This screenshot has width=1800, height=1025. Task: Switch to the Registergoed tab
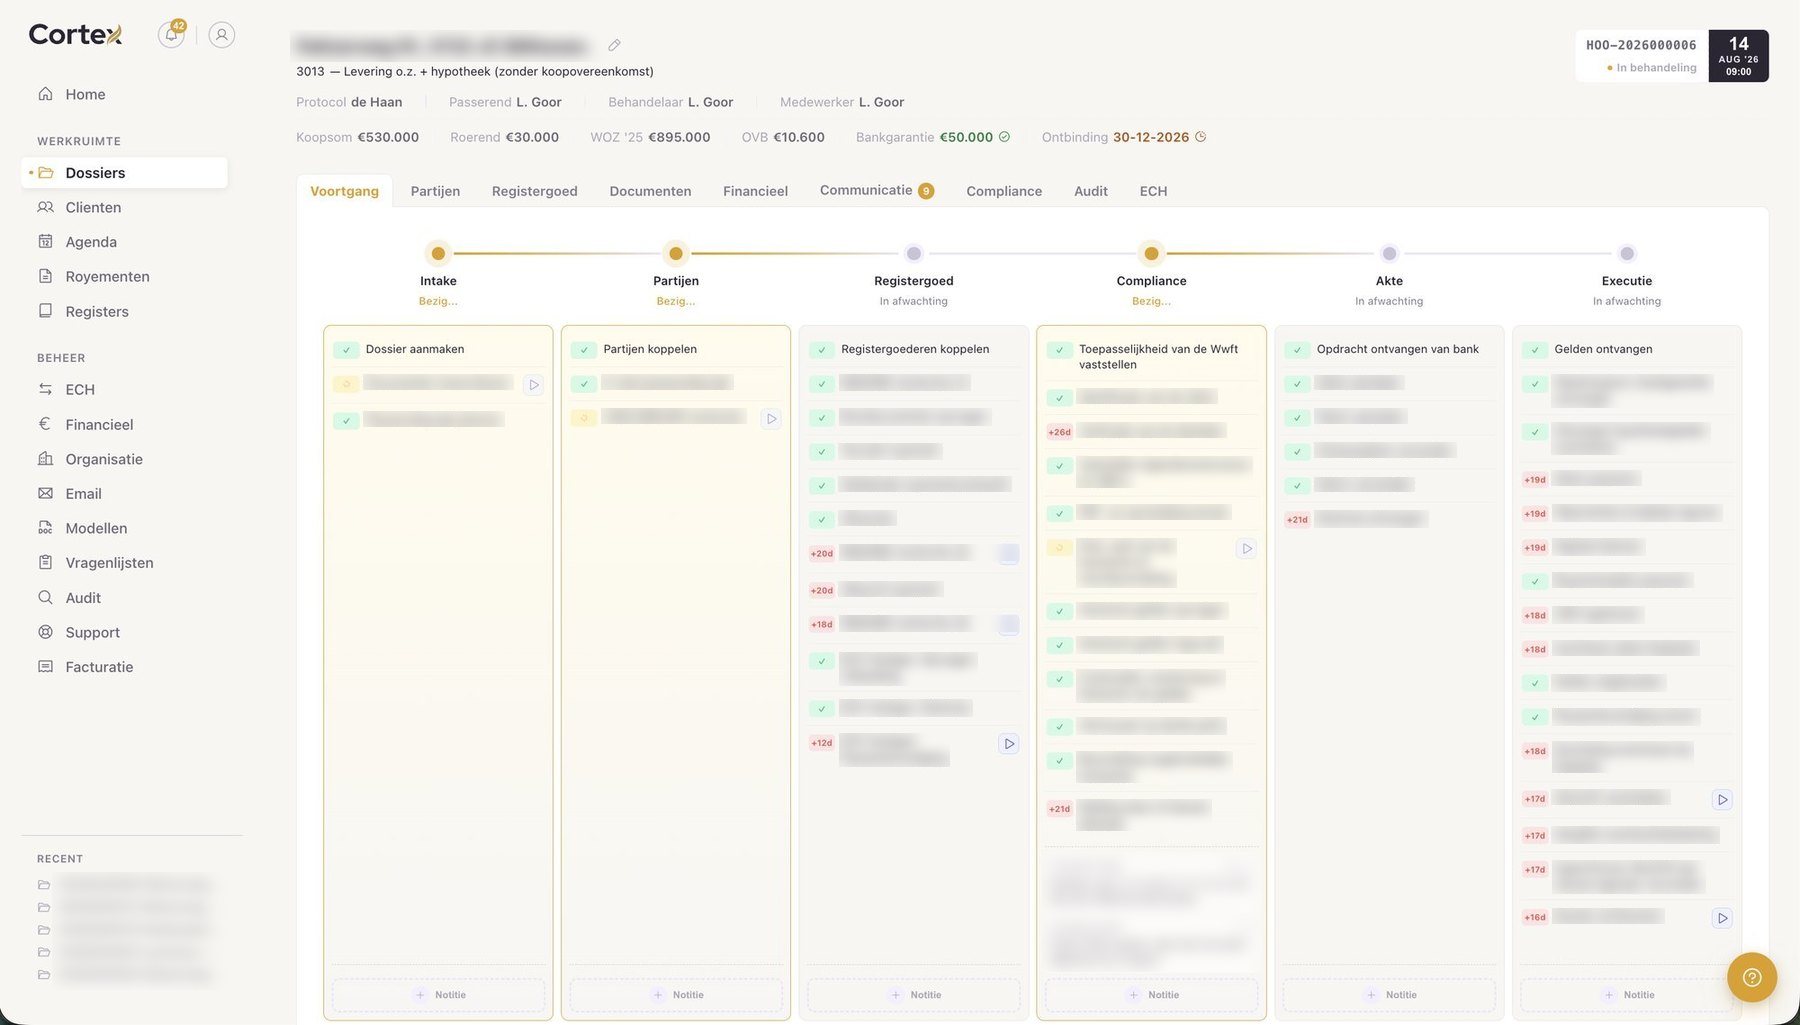tap(534, 191)
